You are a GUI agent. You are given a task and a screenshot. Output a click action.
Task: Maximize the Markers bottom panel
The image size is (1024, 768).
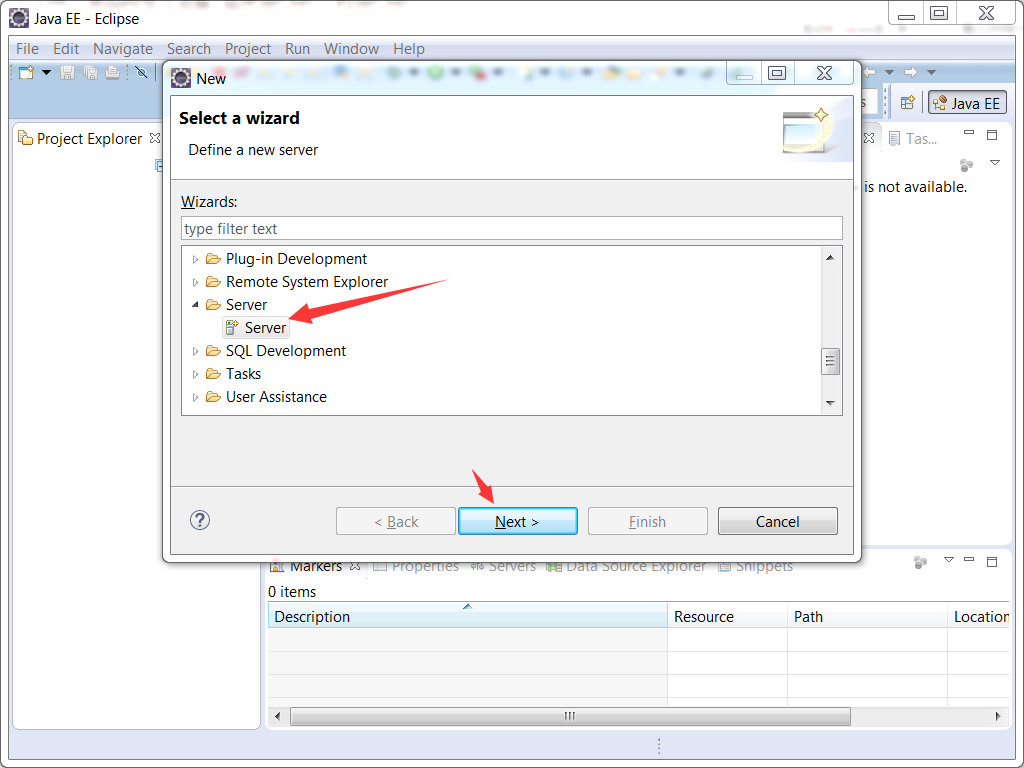(992, 561)
